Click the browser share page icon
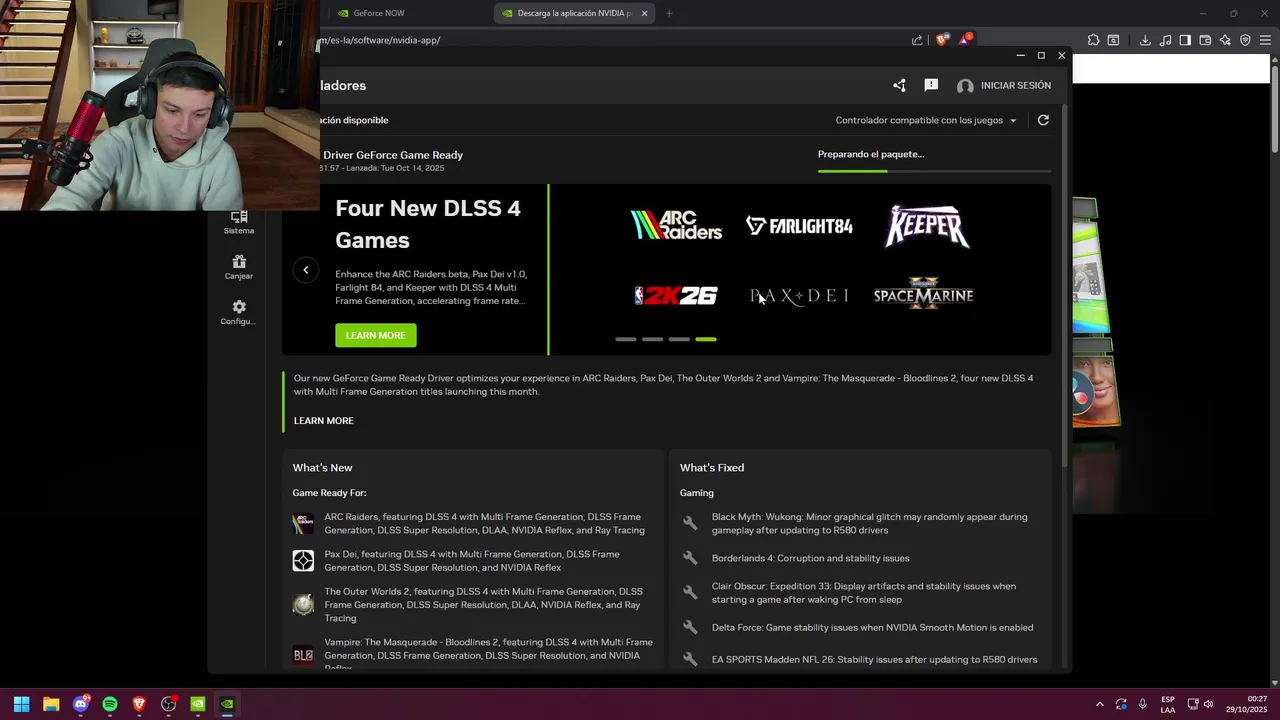1280x720 pixels. point(917,40)
